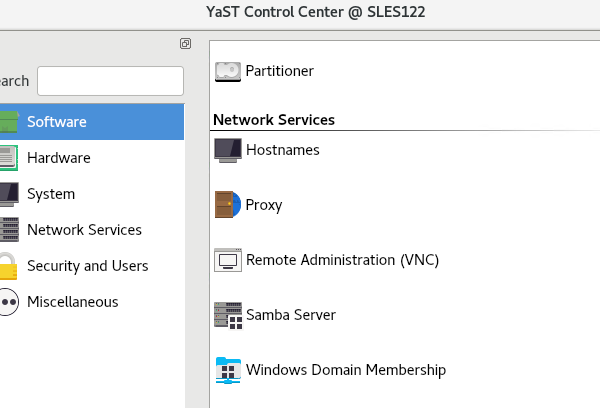Click the Hostnames monitor icon
Screen dimensions: 600x408
click(x=228, y=150)
